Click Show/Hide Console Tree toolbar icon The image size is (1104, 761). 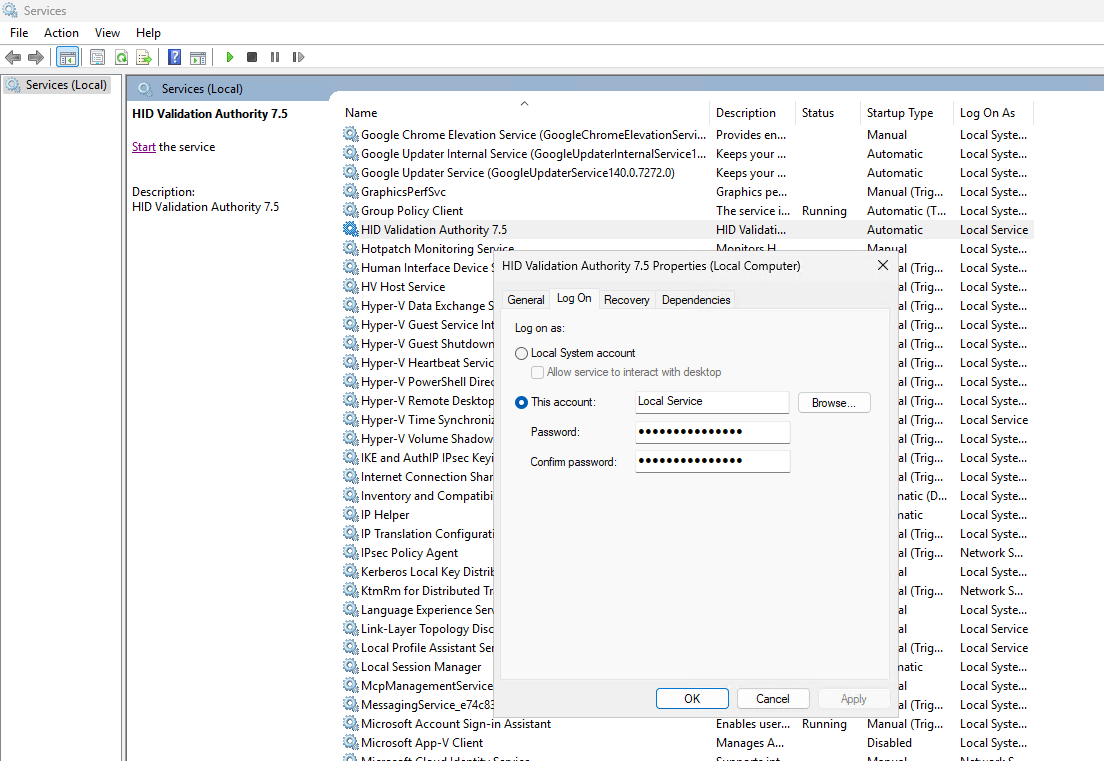point(68,58)
